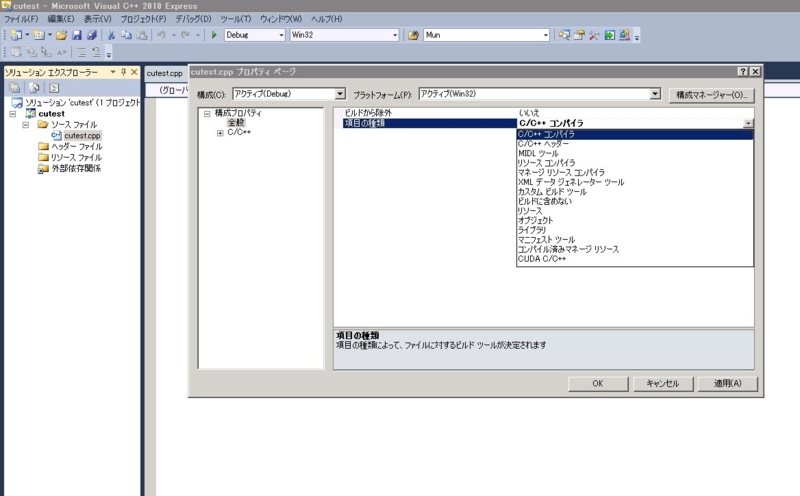The width and height of the screenshot is (800, 496).
Task: Click the Save All icon
Action: (x=92, y=35)
